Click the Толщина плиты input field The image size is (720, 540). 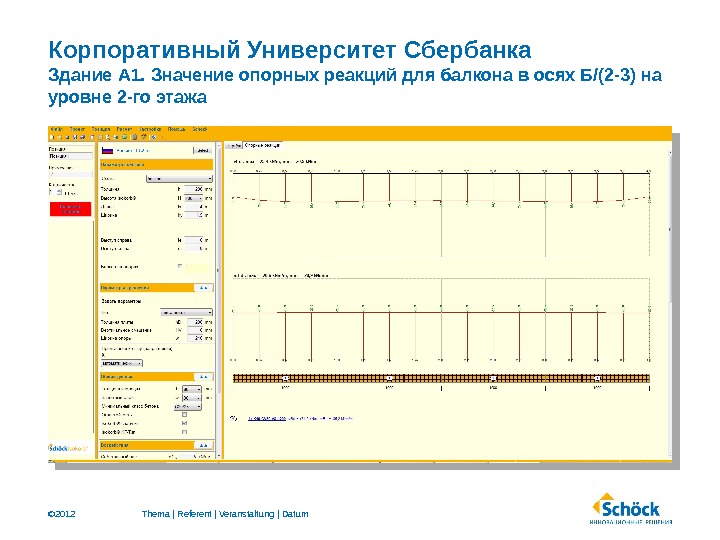click(x=195, y=322)
